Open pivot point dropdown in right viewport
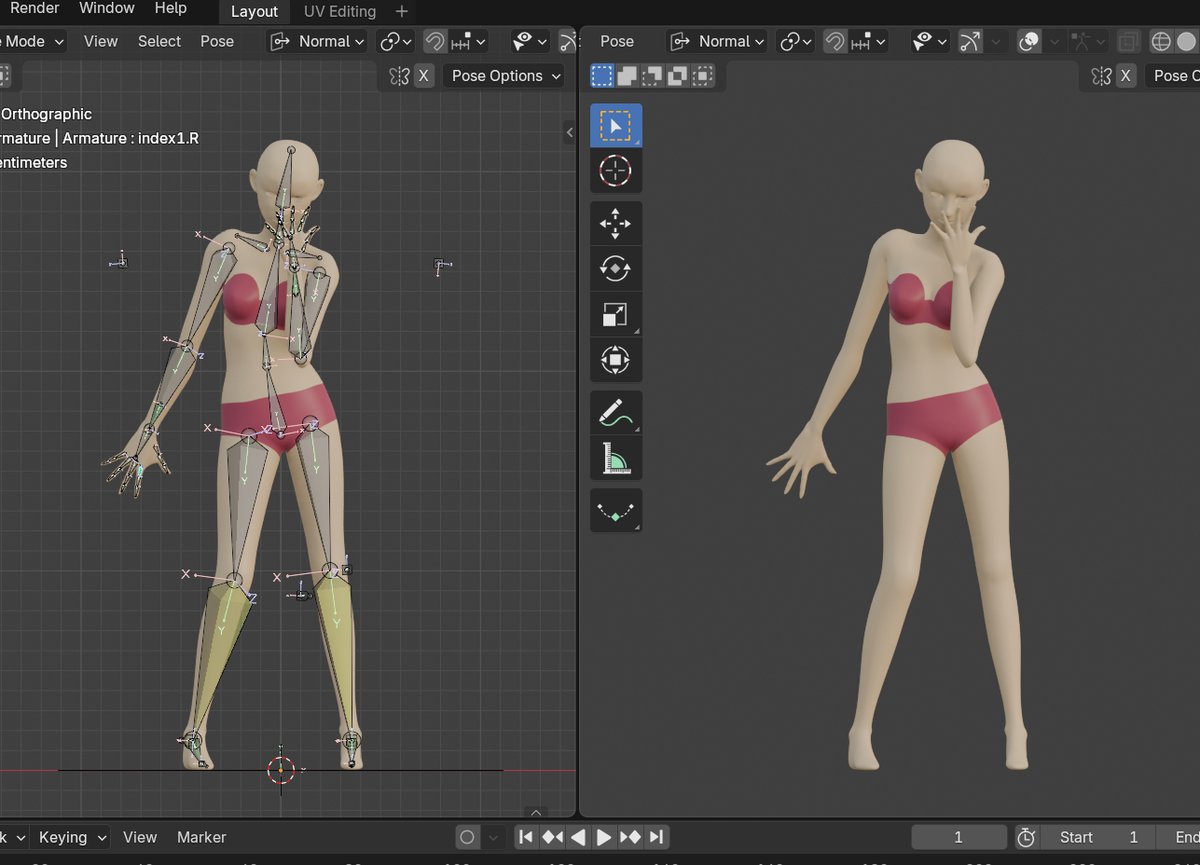 pos(797,41)
